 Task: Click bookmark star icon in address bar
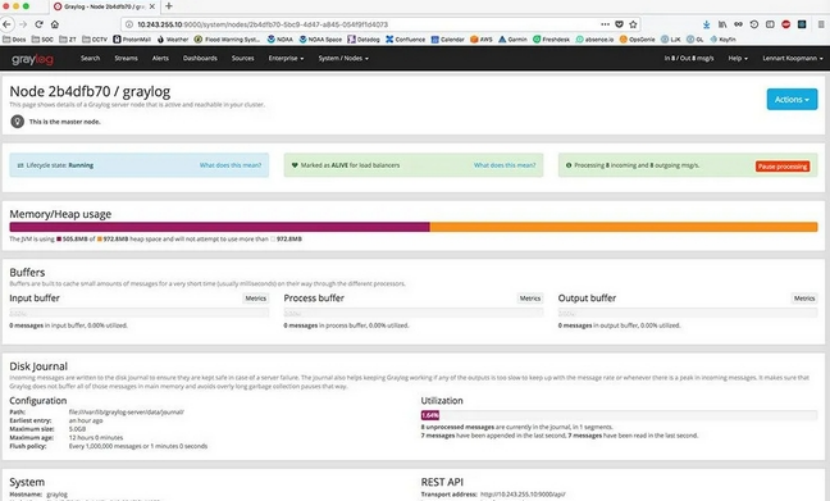(x=633, y=23)
